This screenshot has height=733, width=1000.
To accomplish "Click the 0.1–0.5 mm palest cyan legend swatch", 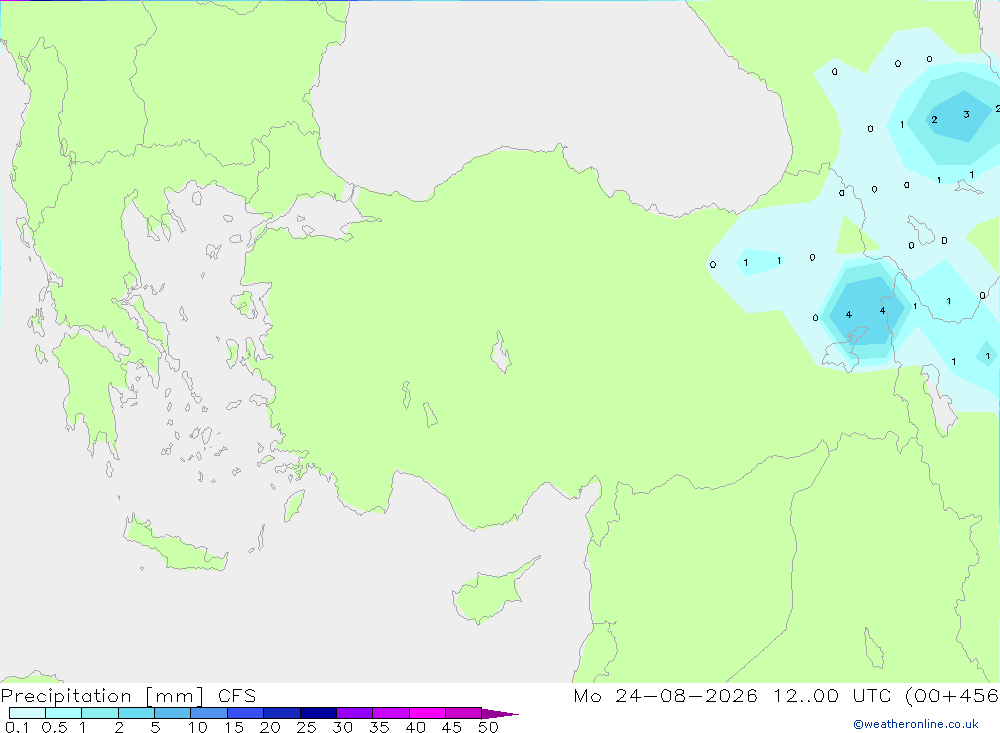I will (x=27, y=713).
